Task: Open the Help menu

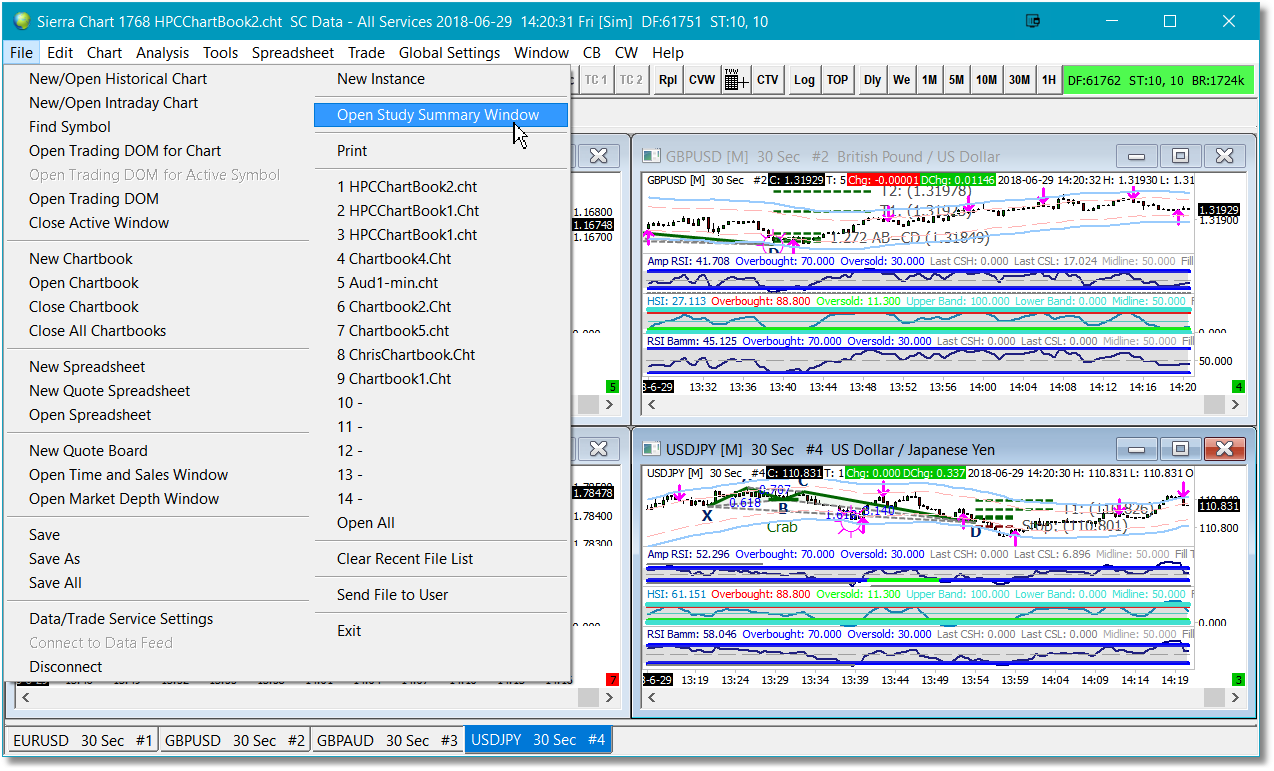Action: [x=667, y=53]
